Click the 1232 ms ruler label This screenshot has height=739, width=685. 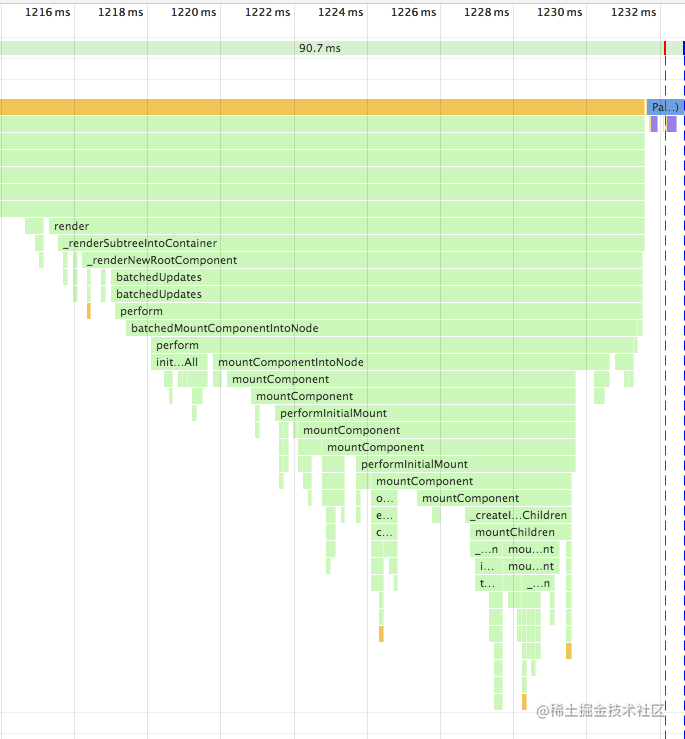click(633, 12)
